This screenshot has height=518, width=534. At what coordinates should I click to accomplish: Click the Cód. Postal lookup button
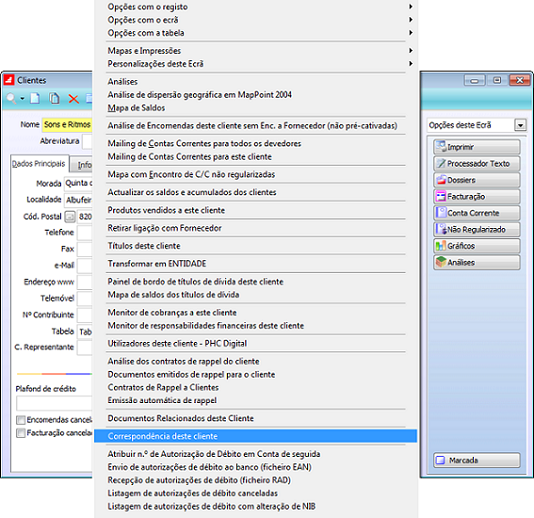70,216
